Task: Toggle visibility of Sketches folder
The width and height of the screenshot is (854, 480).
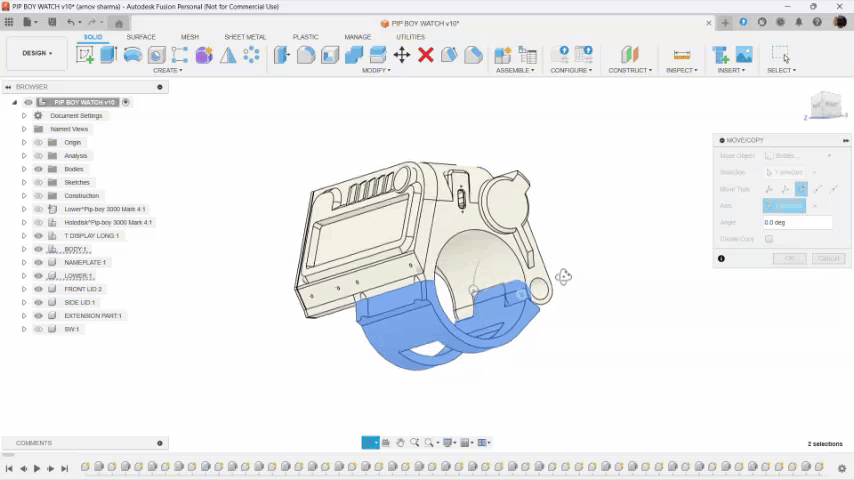Action: pyautogui.click(x=38, y=182)
